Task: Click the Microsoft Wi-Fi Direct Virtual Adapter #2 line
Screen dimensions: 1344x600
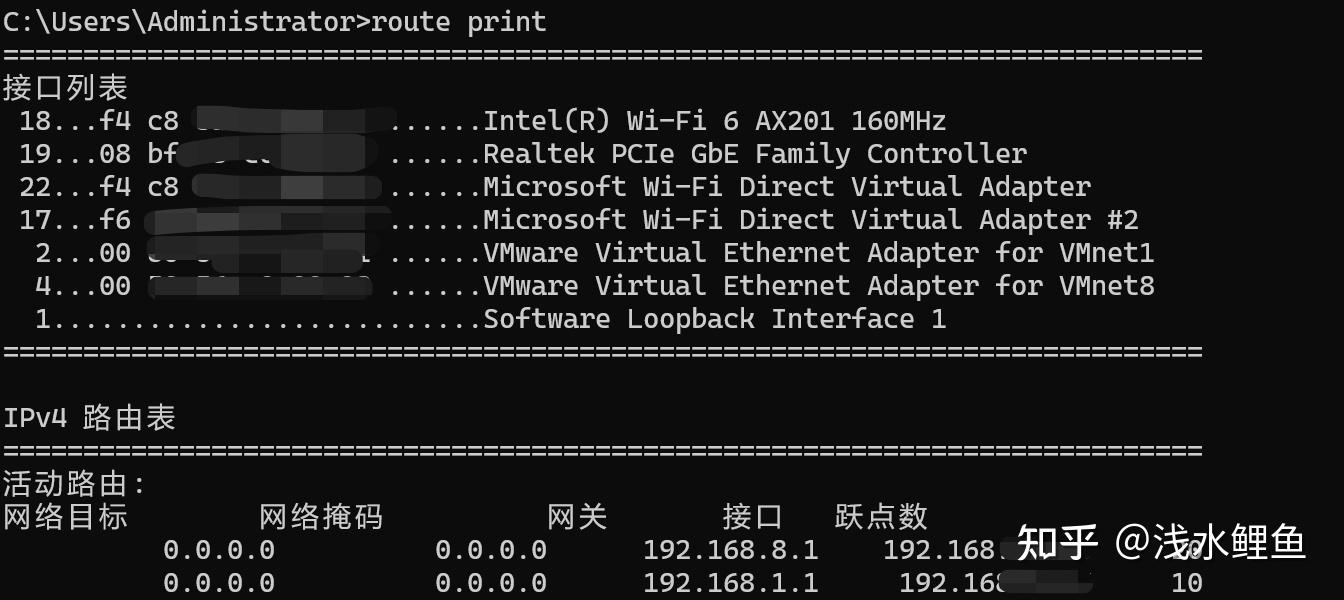Action: tap(810, 220)
